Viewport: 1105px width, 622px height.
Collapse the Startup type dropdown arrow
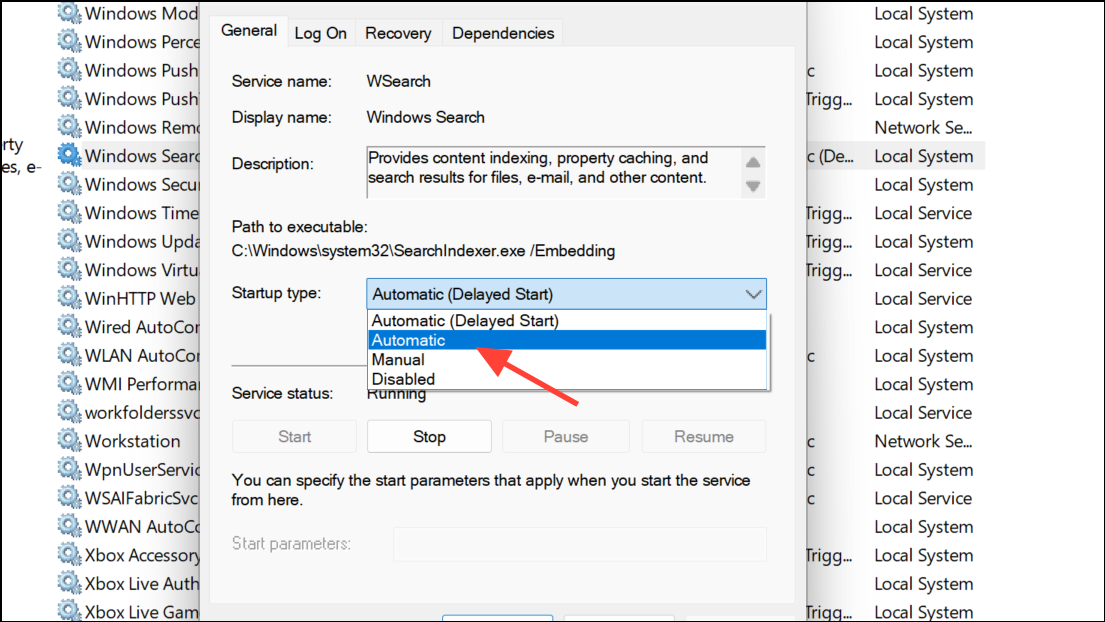click(x=753, y=294)
